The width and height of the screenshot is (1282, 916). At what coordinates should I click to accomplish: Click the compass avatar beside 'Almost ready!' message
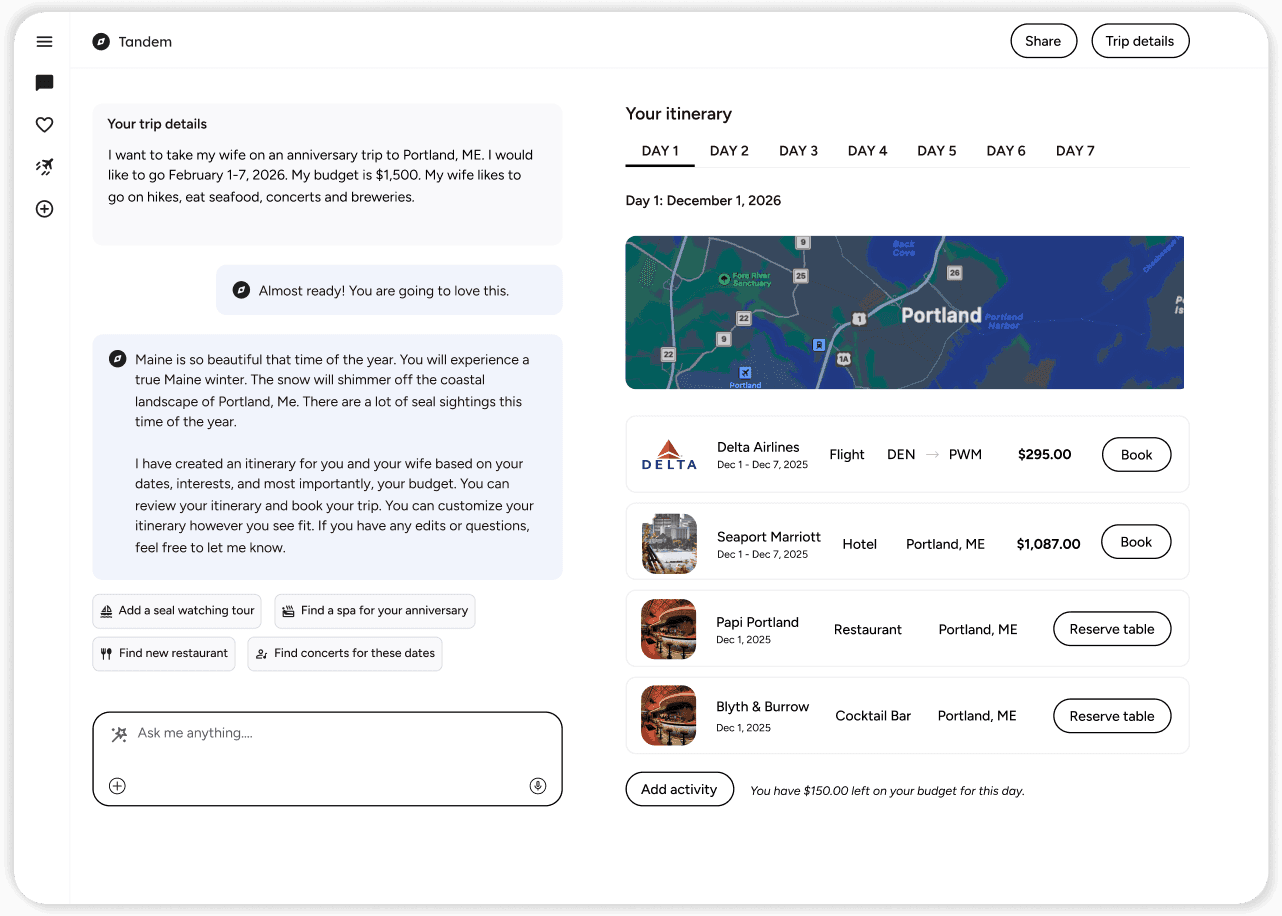[241, 290]
